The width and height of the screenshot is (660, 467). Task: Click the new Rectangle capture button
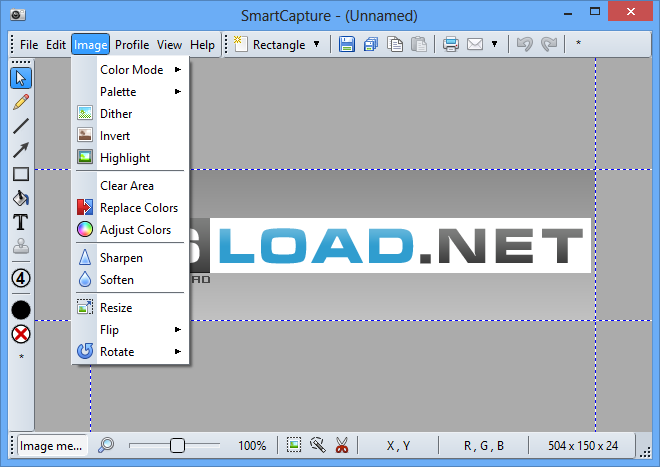270,44
